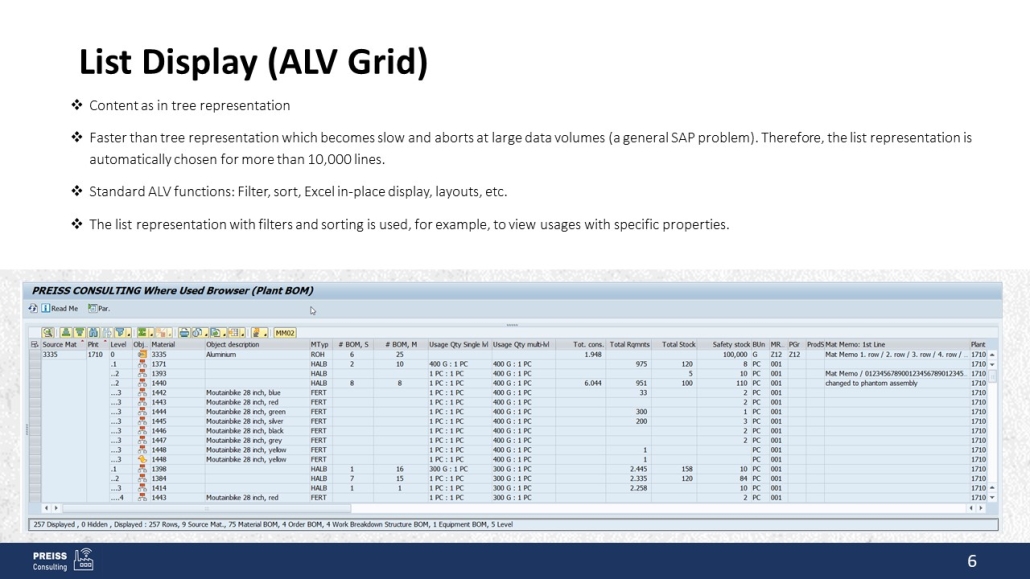Click the BOM icon for material 1371
Image resolution: width=1030 pixels, height=579 pixels.
click(x=142, y=364)
